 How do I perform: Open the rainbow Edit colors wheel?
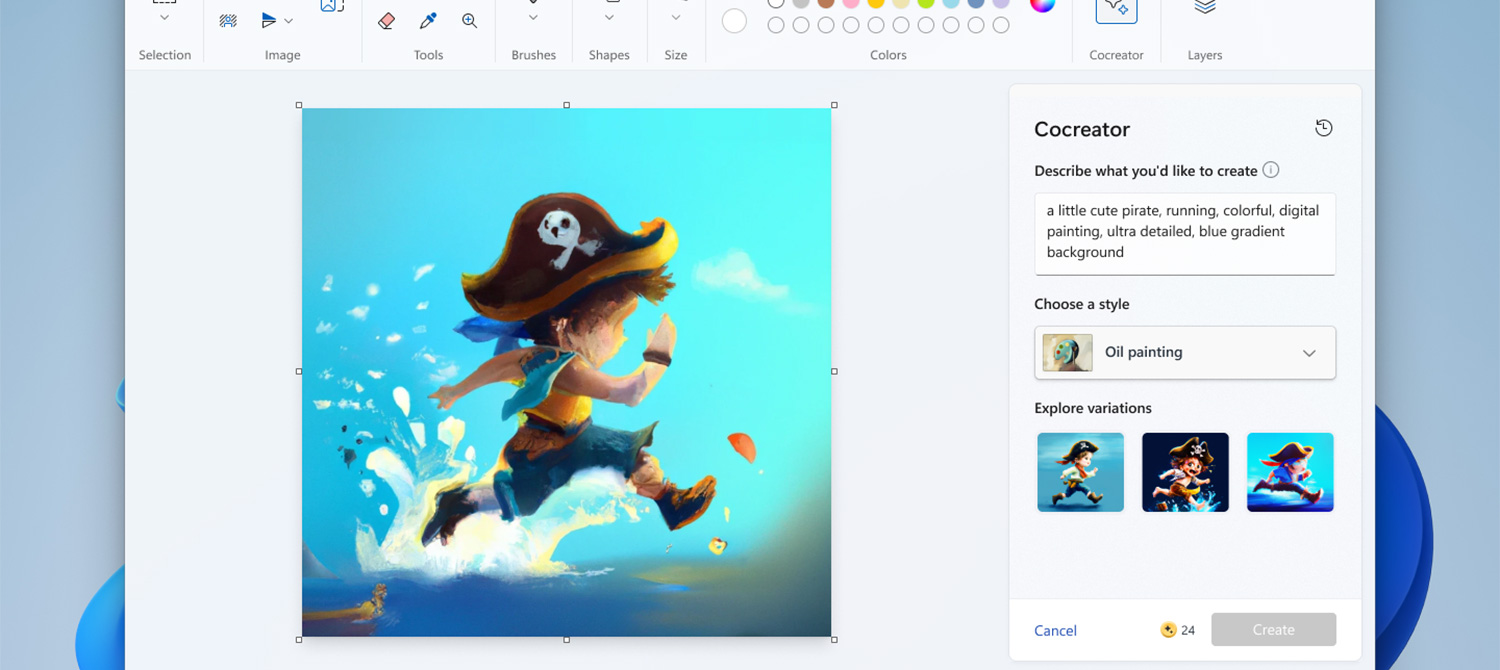pos(1042,5)
